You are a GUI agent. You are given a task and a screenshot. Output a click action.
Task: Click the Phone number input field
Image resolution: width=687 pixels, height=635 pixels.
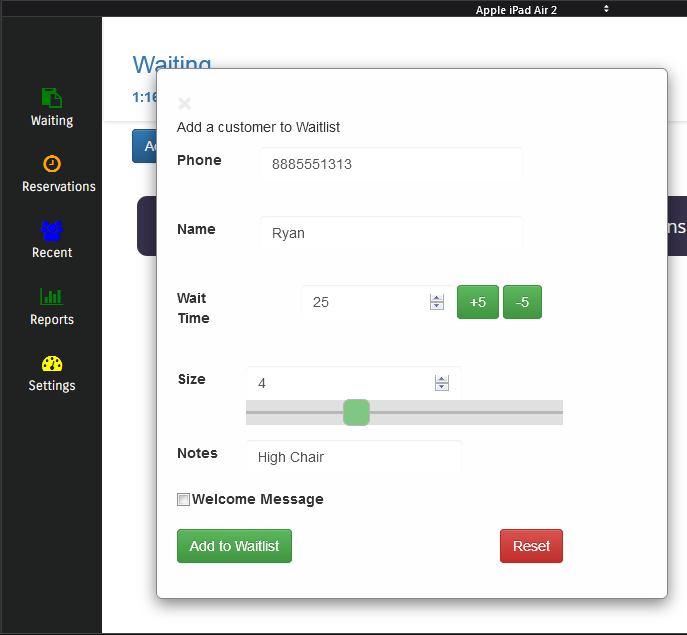[391, 164]
